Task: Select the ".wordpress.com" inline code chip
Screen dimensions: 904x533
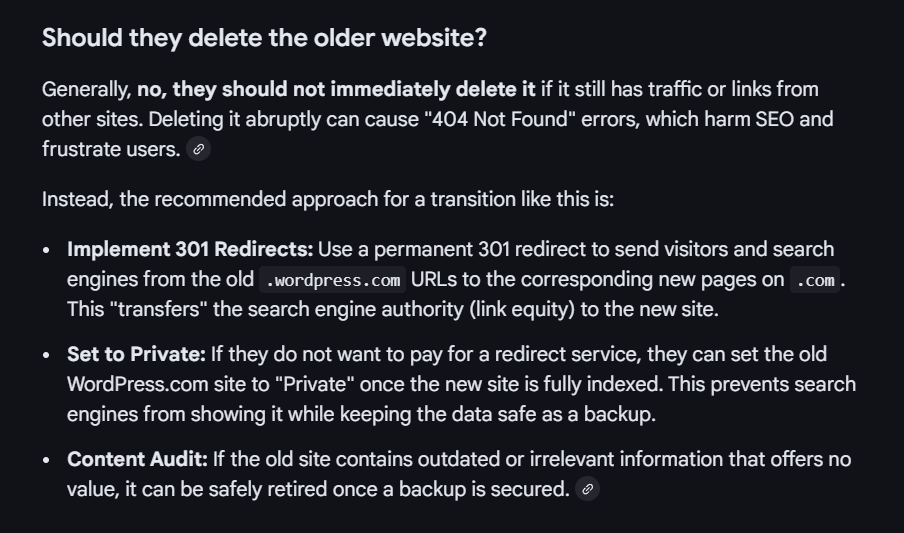Action: coord(333,280)
